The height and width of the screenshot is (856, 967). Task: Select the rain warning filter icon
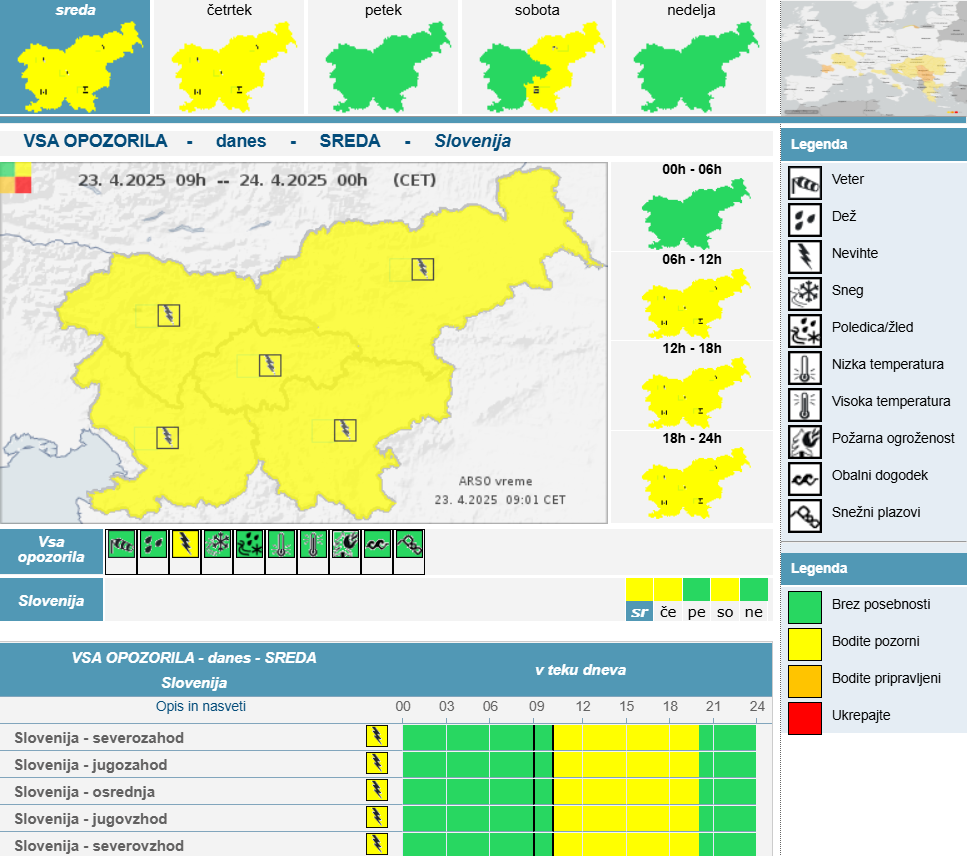click(x=153, y=545)
